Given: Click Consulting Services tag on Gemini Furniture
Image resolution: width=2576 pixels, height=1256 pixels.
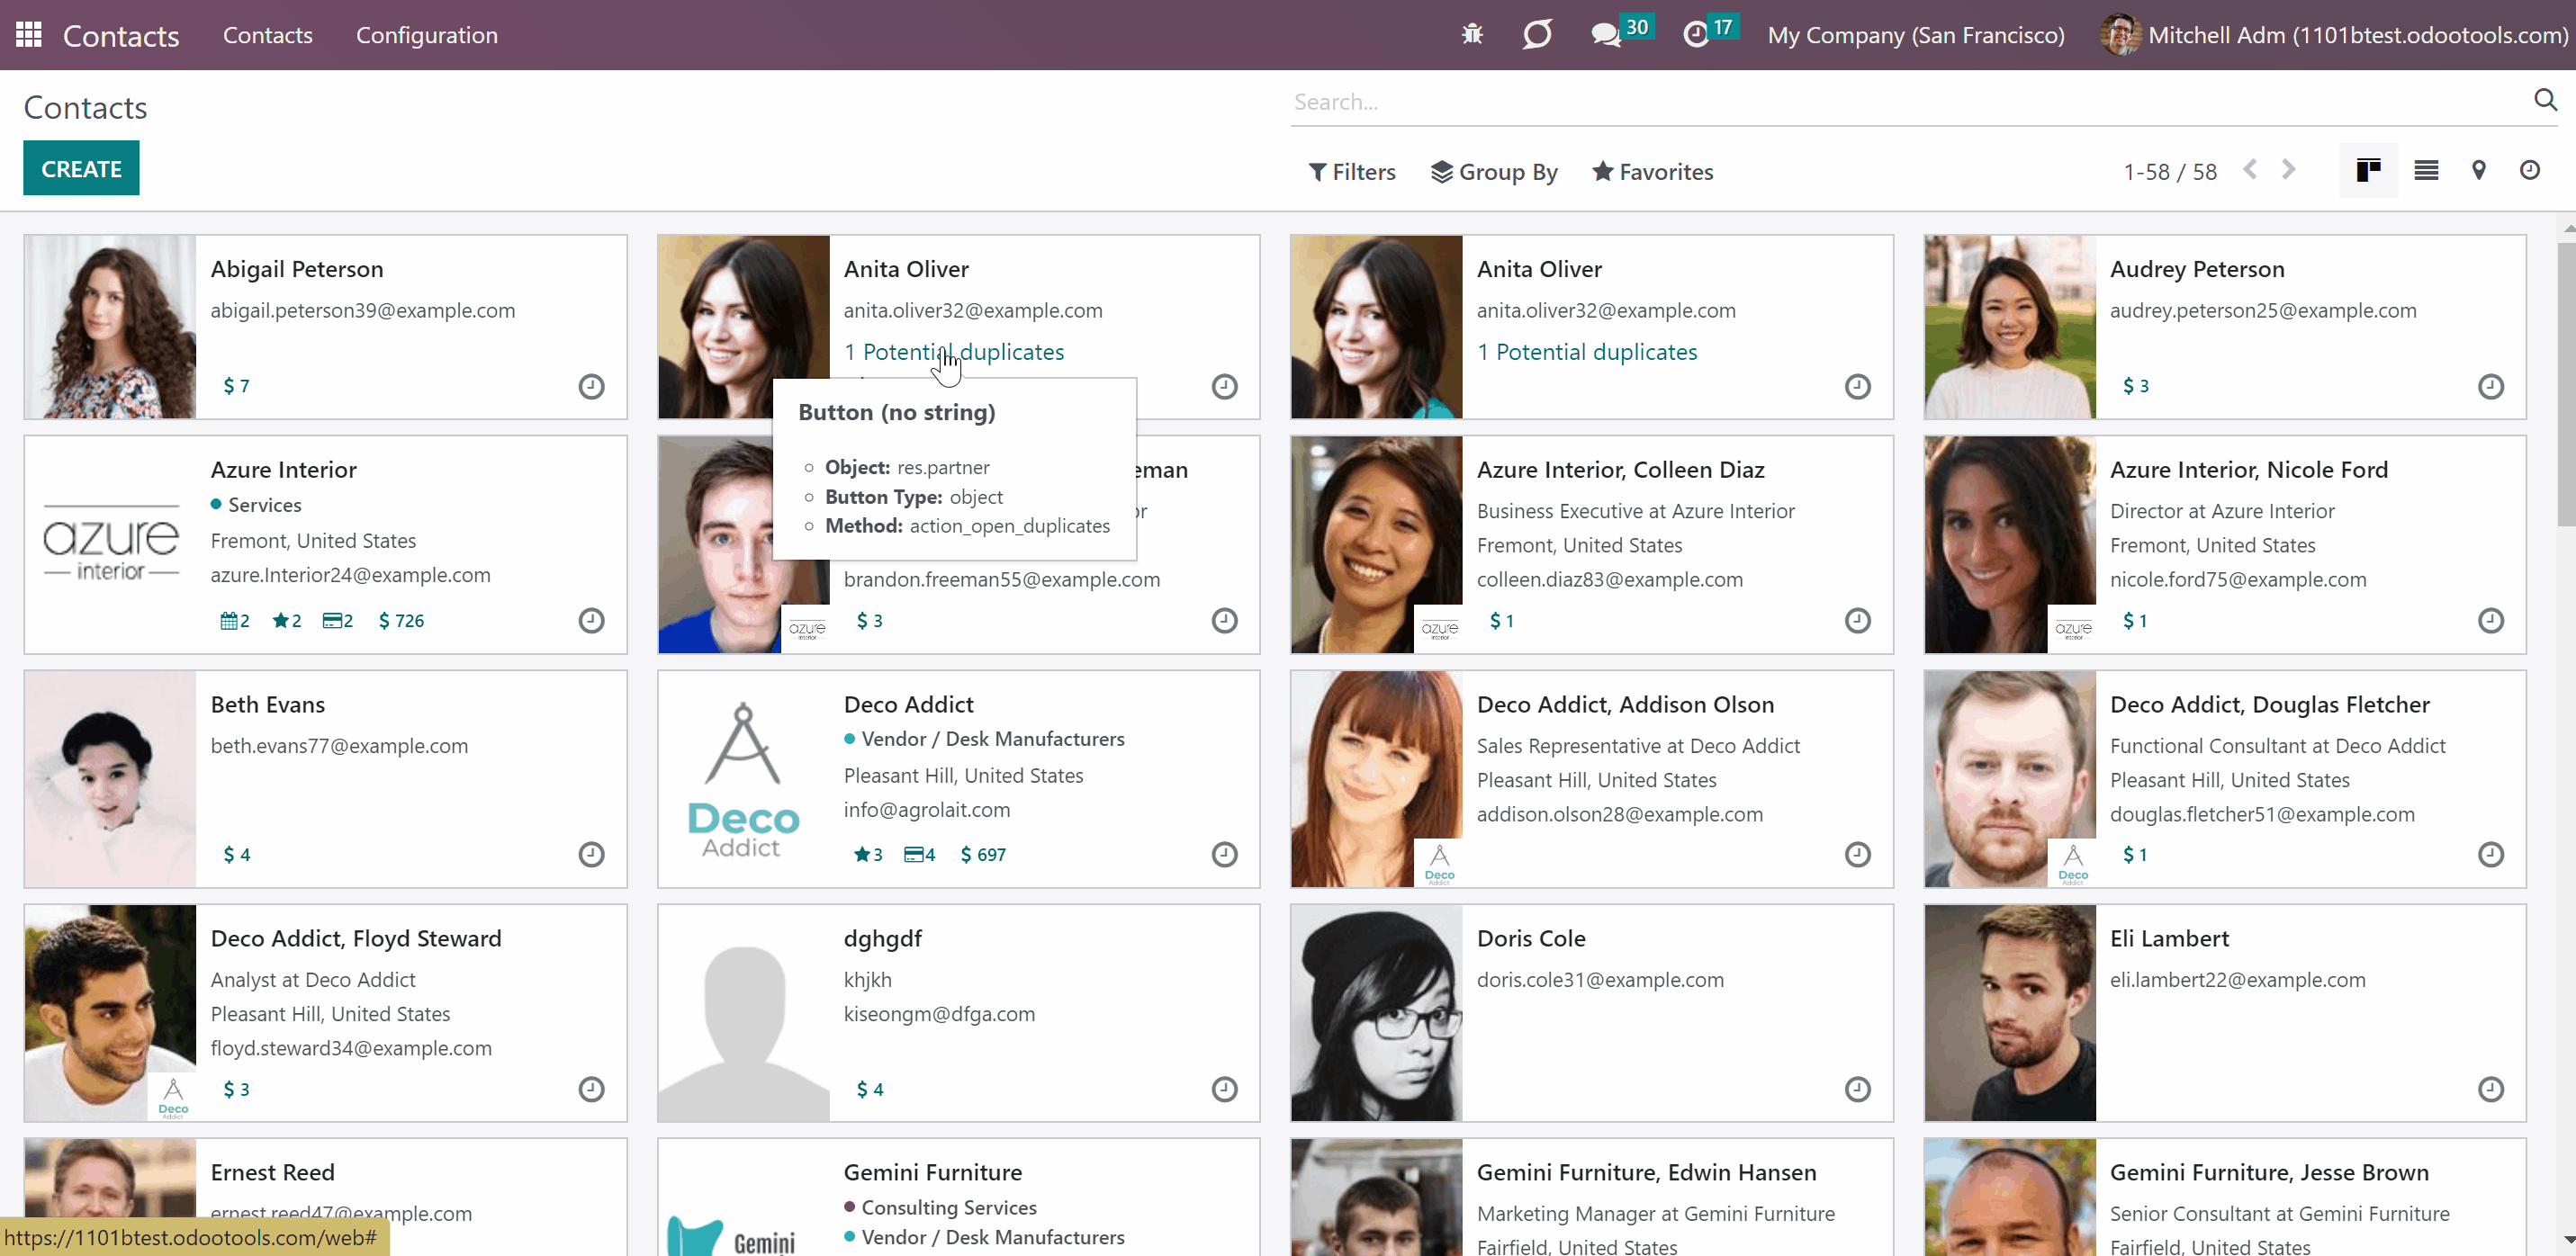Looking at the screenshot, I should (x=940, y=1207).
